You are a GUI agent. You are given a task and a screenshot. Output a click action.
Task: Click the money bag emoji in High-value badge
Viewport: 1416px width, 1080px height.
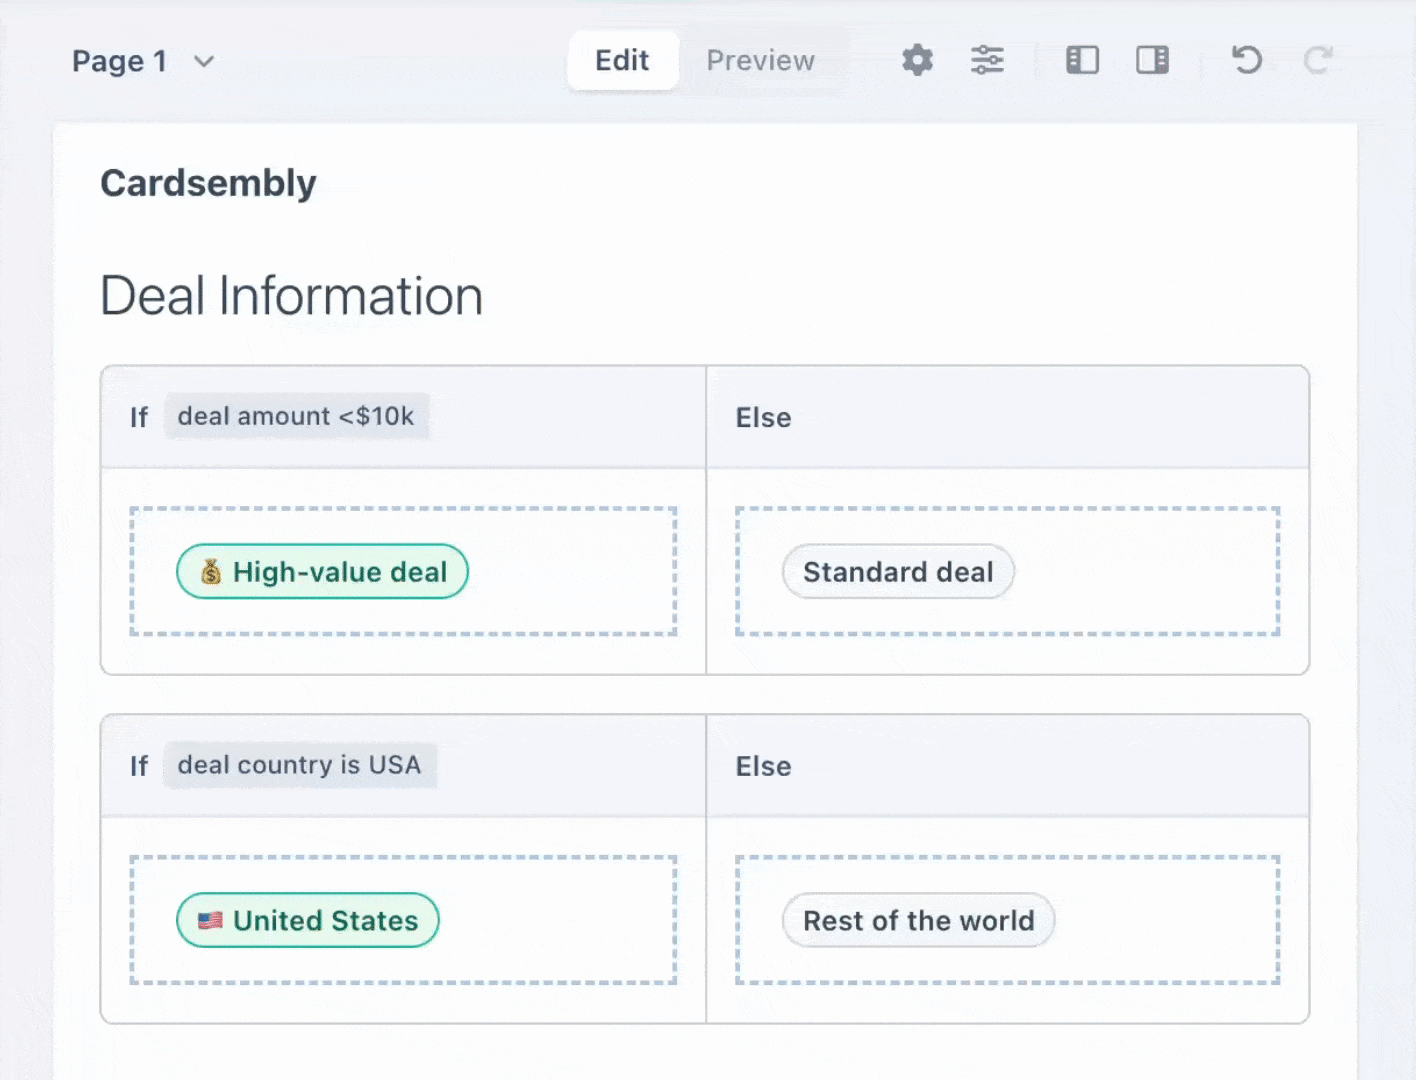point(211,572)
